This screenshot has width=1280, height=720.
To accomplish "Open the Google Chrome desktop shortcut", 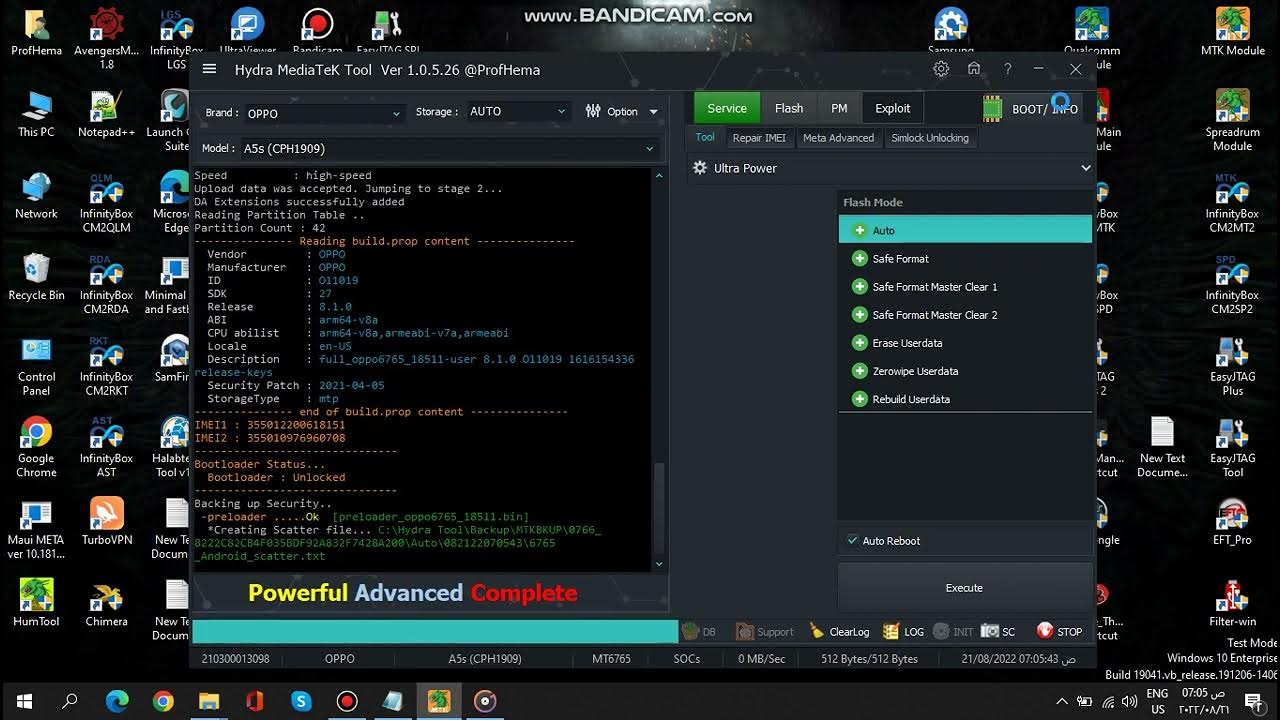I will point(36,447).
